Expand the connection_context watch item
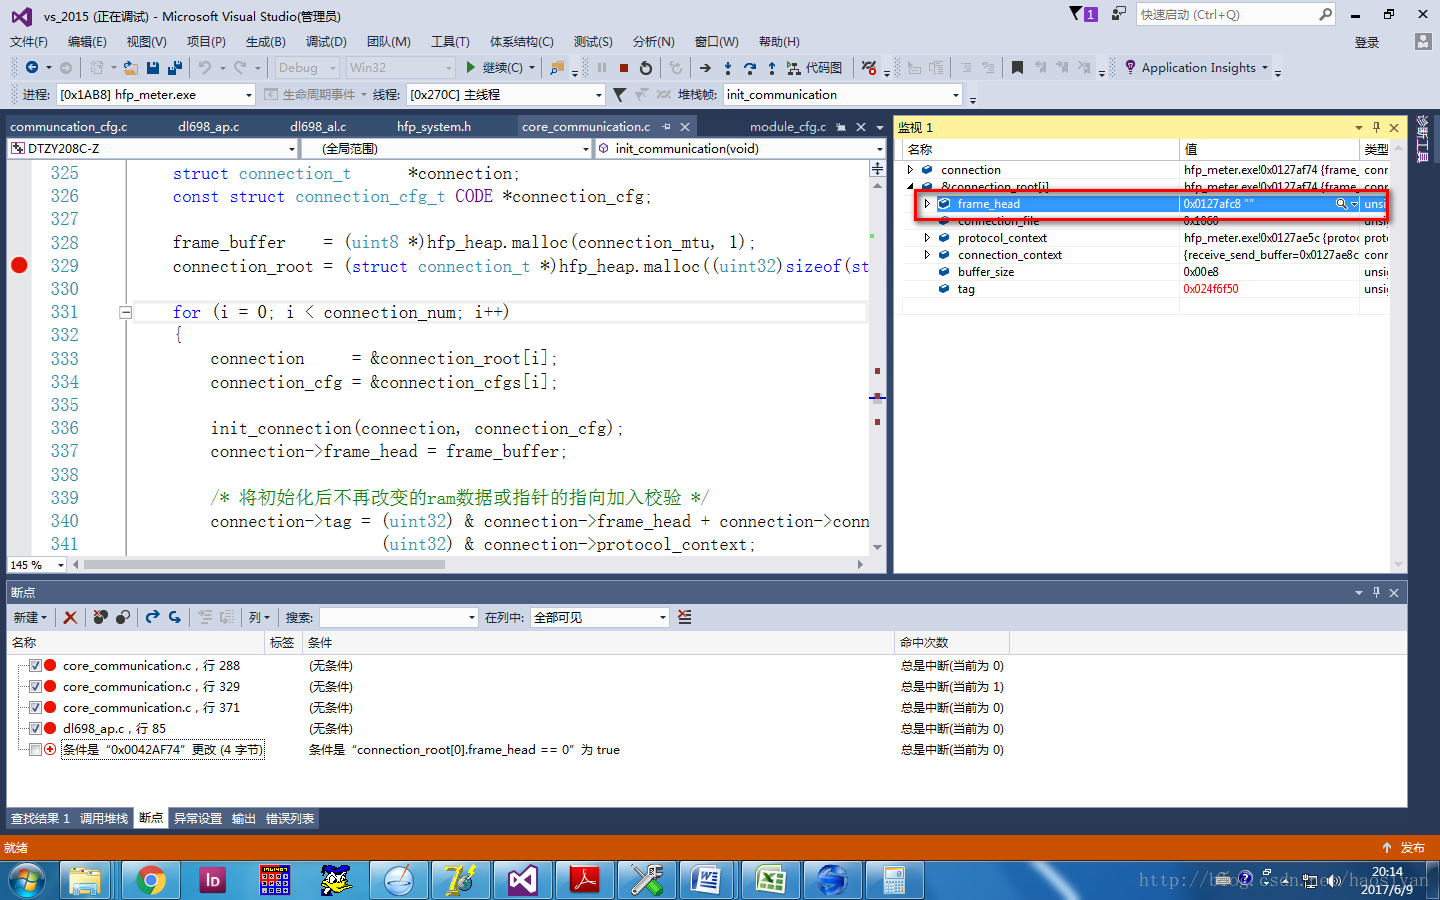Screen dimensions: 1440x900 pos(927,255)
